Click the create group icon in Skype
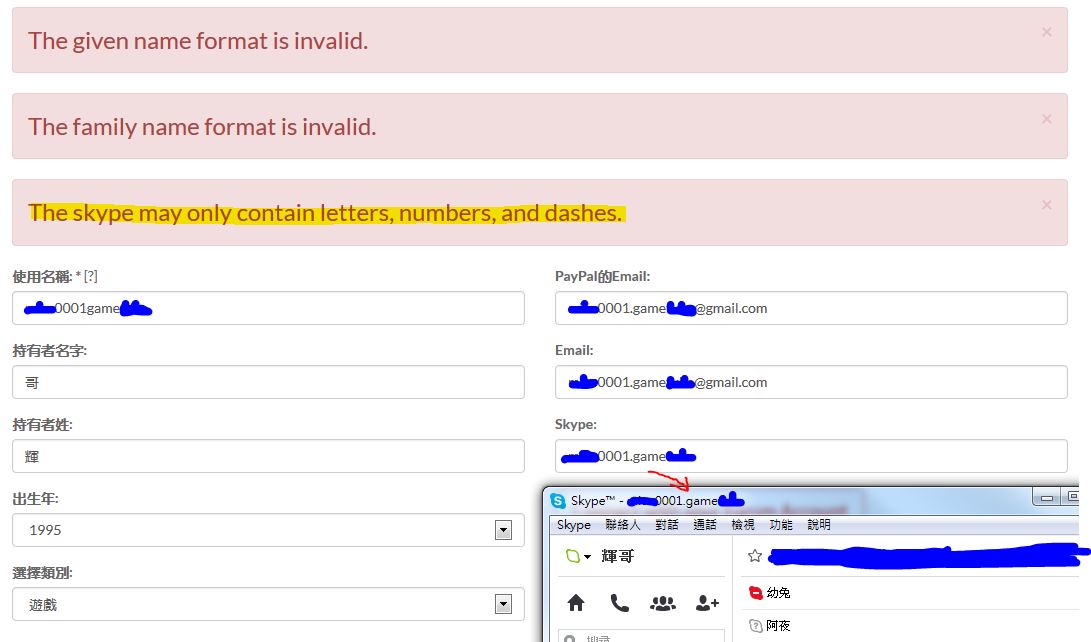Screen dimensions: 1091x642 [662, 603]
